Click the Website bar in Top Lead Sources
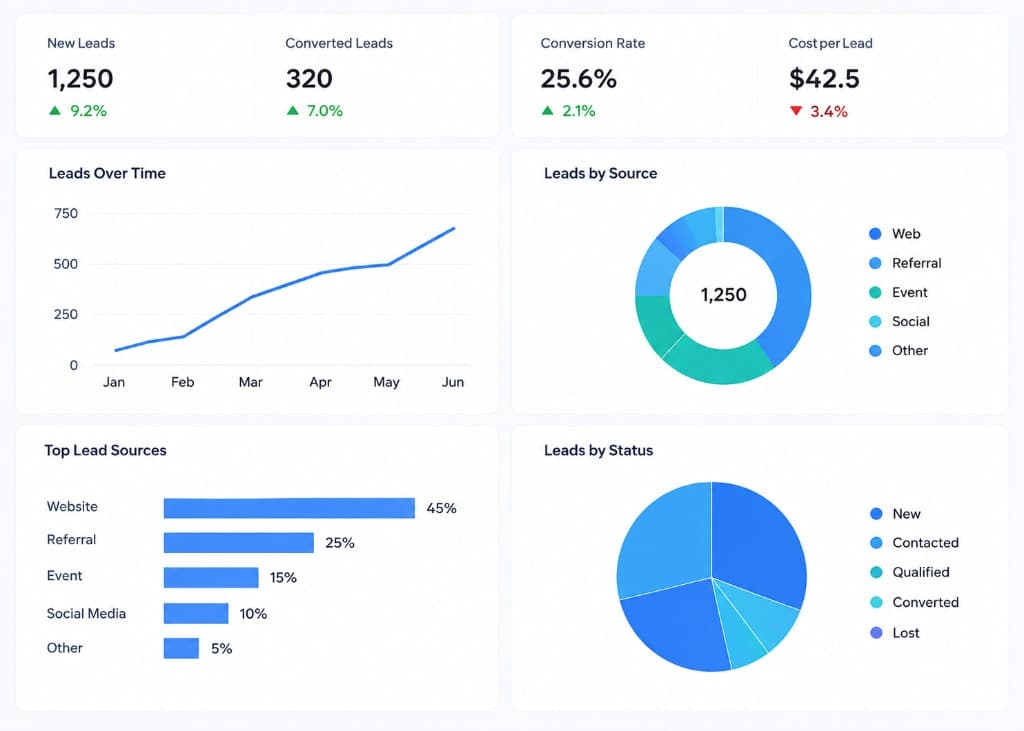 click(x=289, y=508)
